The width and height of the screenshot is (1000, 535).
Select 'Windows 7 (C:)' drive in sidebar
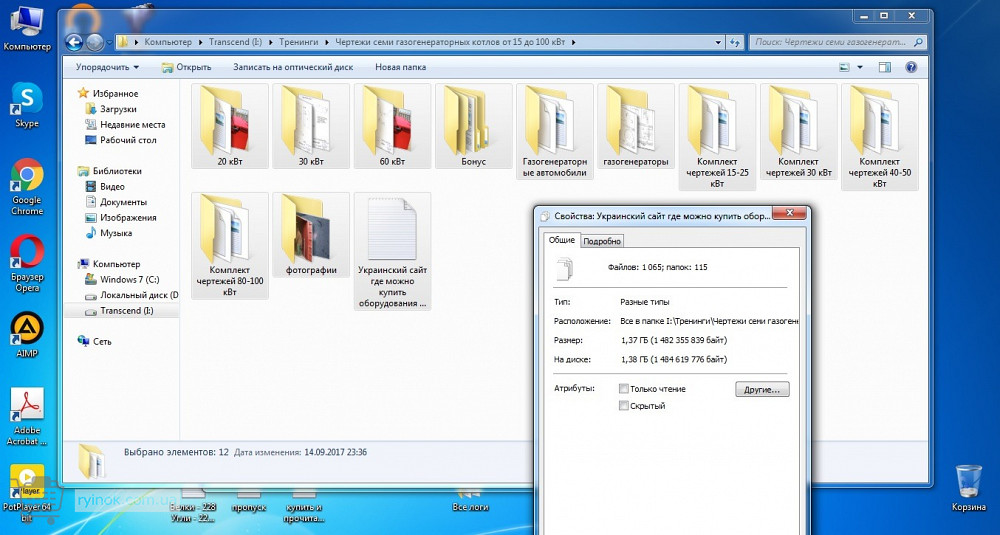point(129,279)
